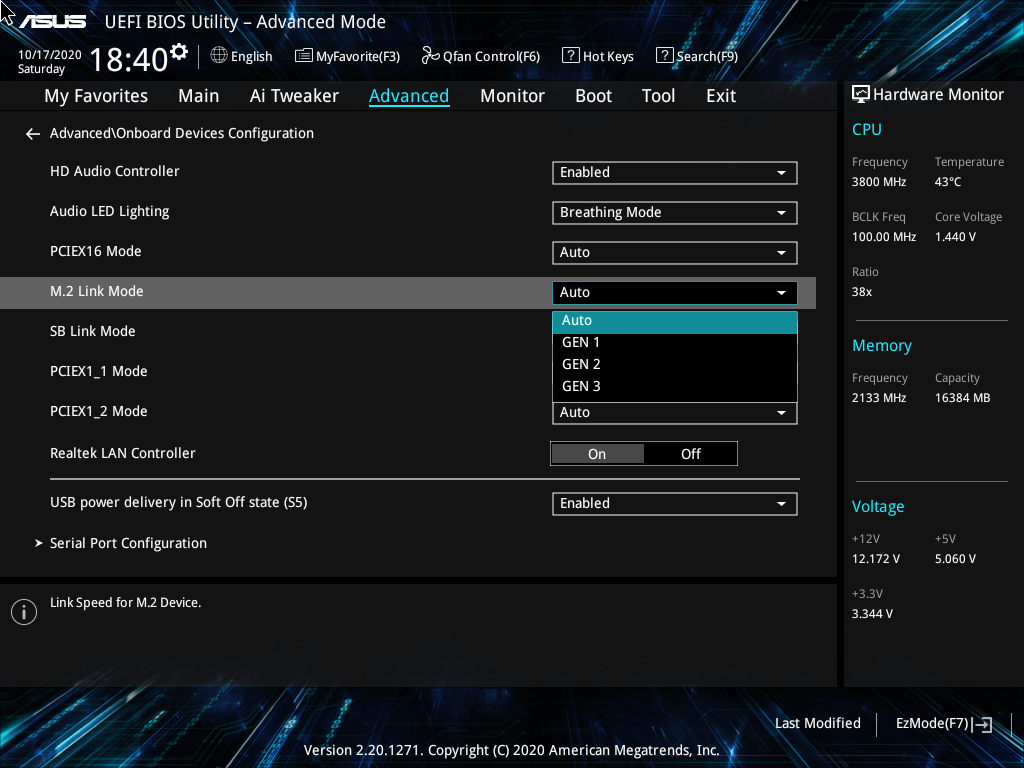Open the Tool tab
The height and width of the screenshot is (768, 1024).
pyautogui.click(x=658, y=96)
